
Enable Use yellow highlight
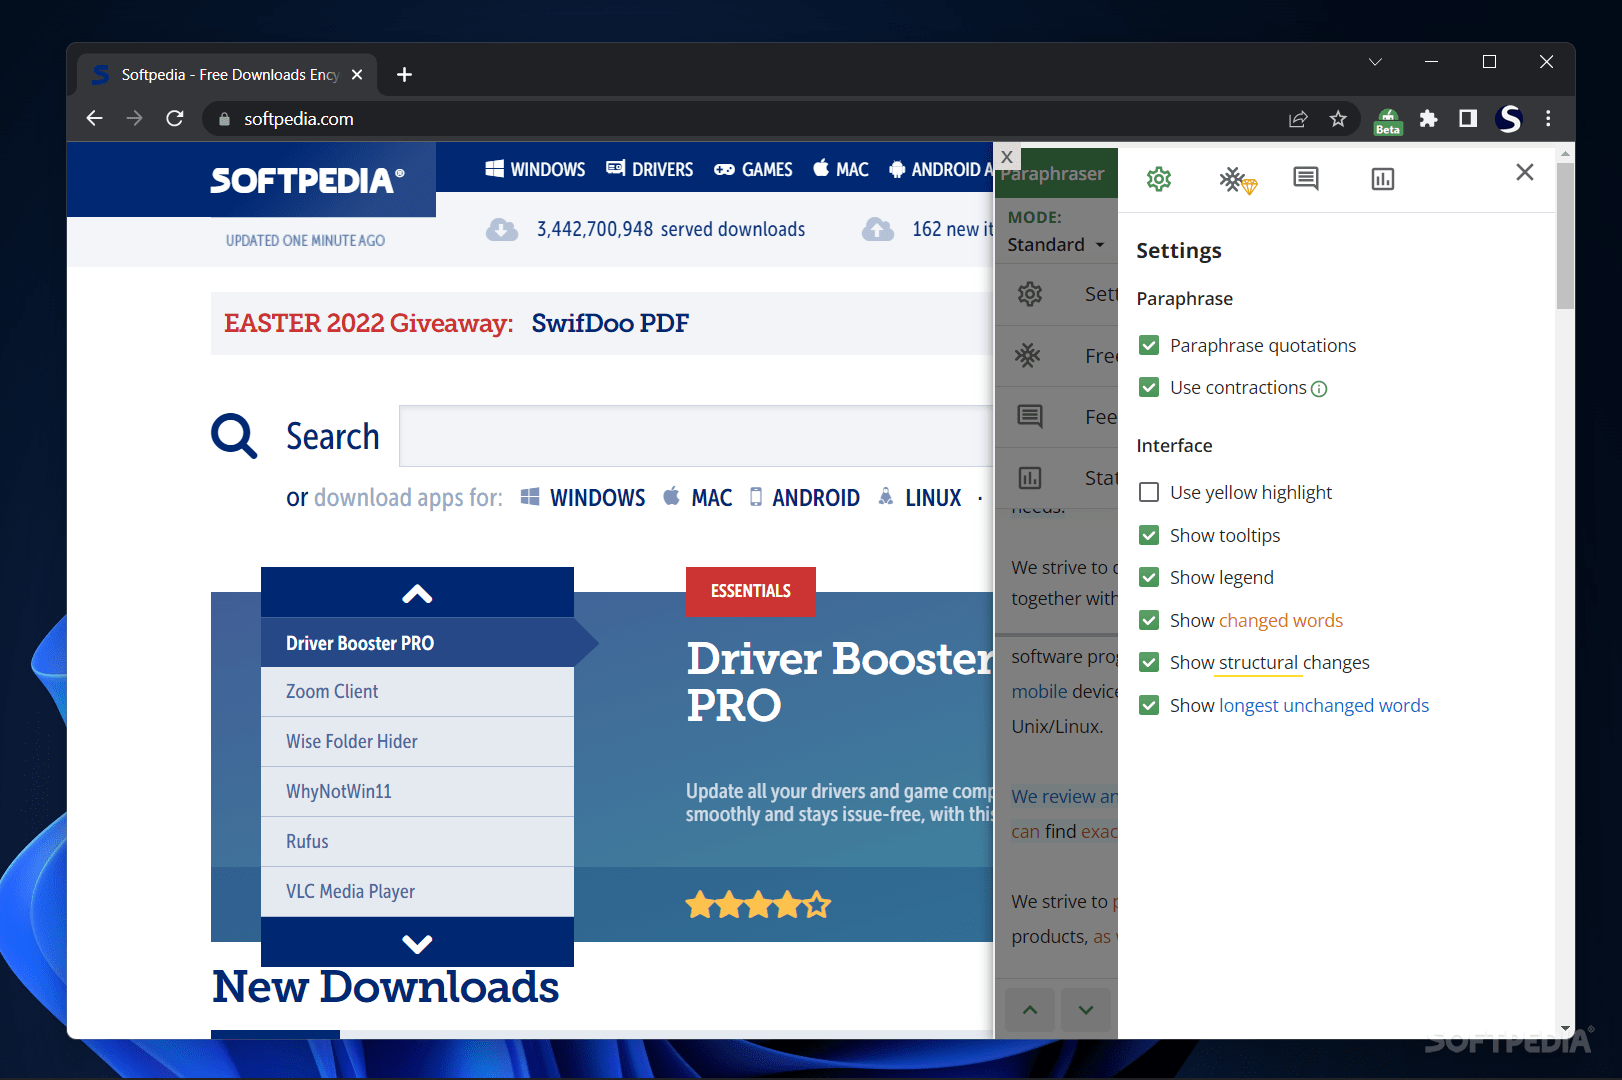click(x=1147, y=491)
